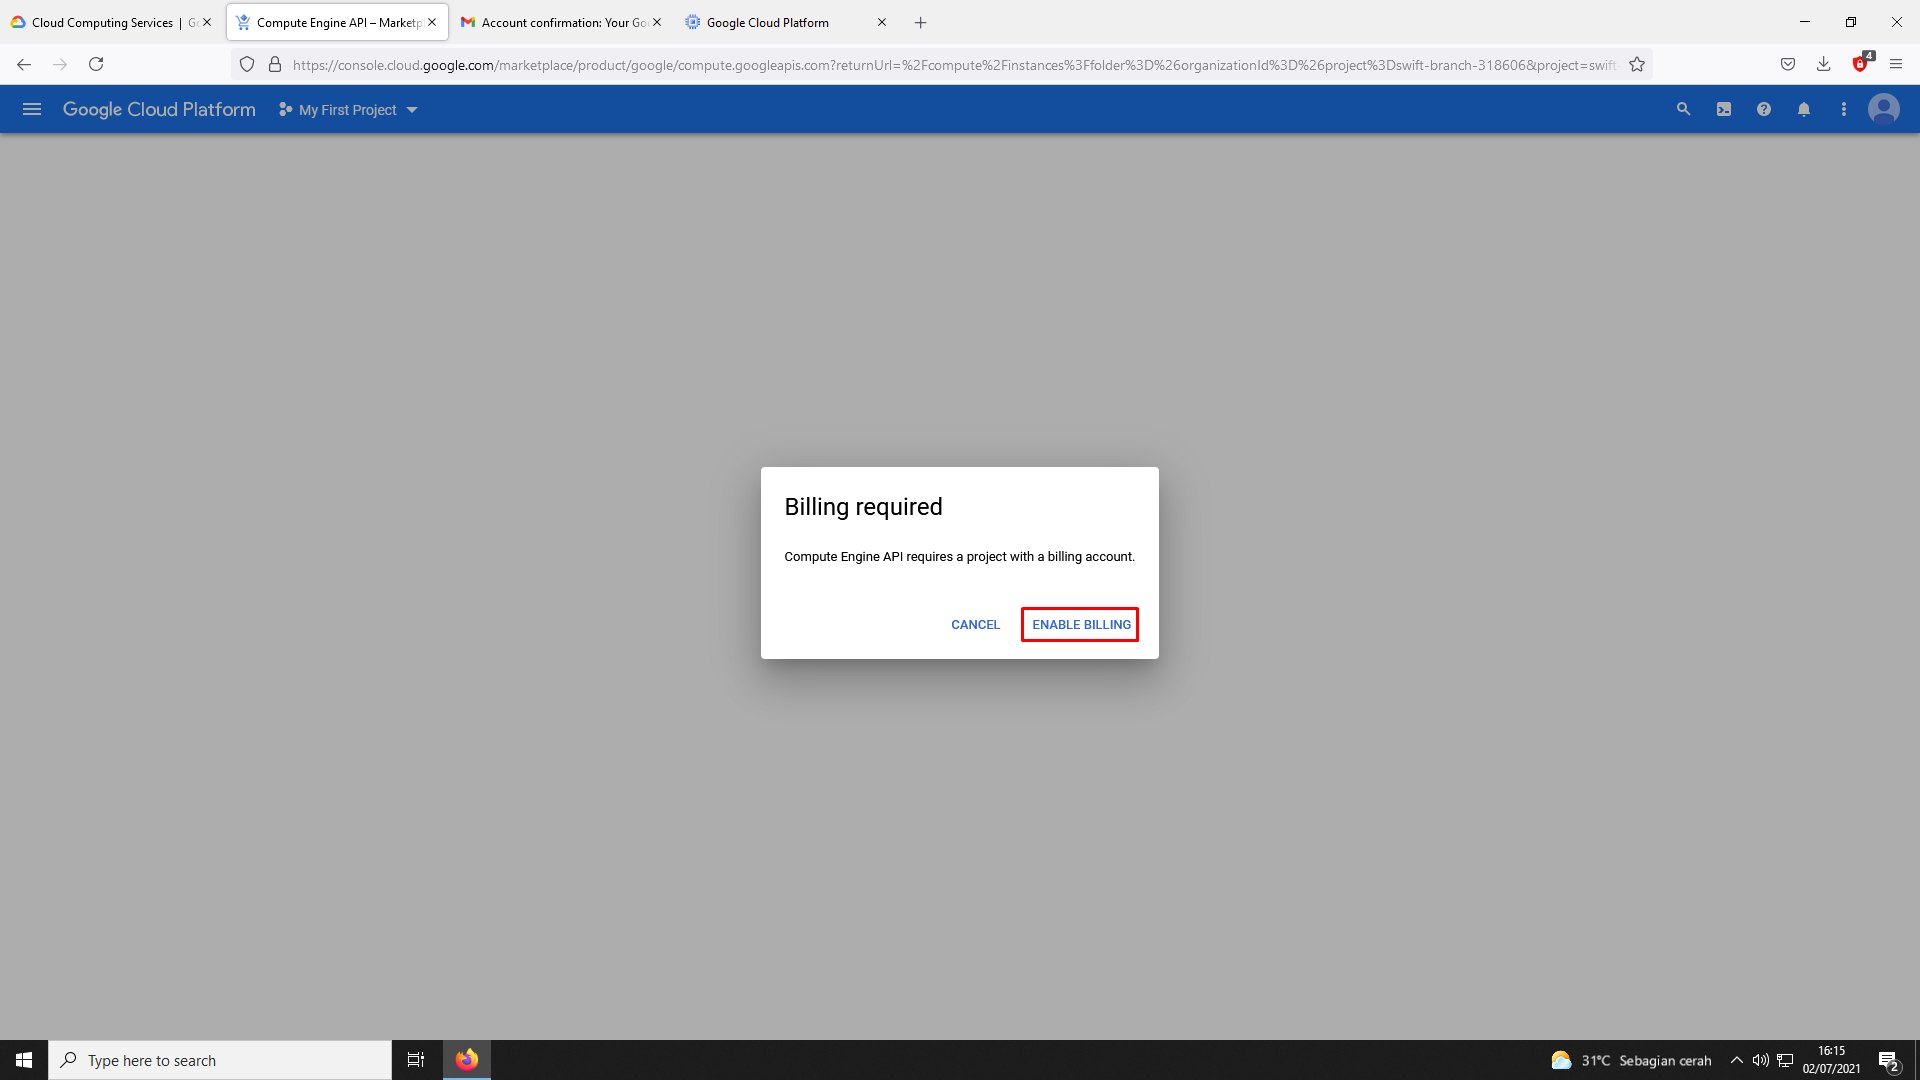Open the notifications bell icon
This screenshot has width=1920, height=1080.
click(1804, 110)
